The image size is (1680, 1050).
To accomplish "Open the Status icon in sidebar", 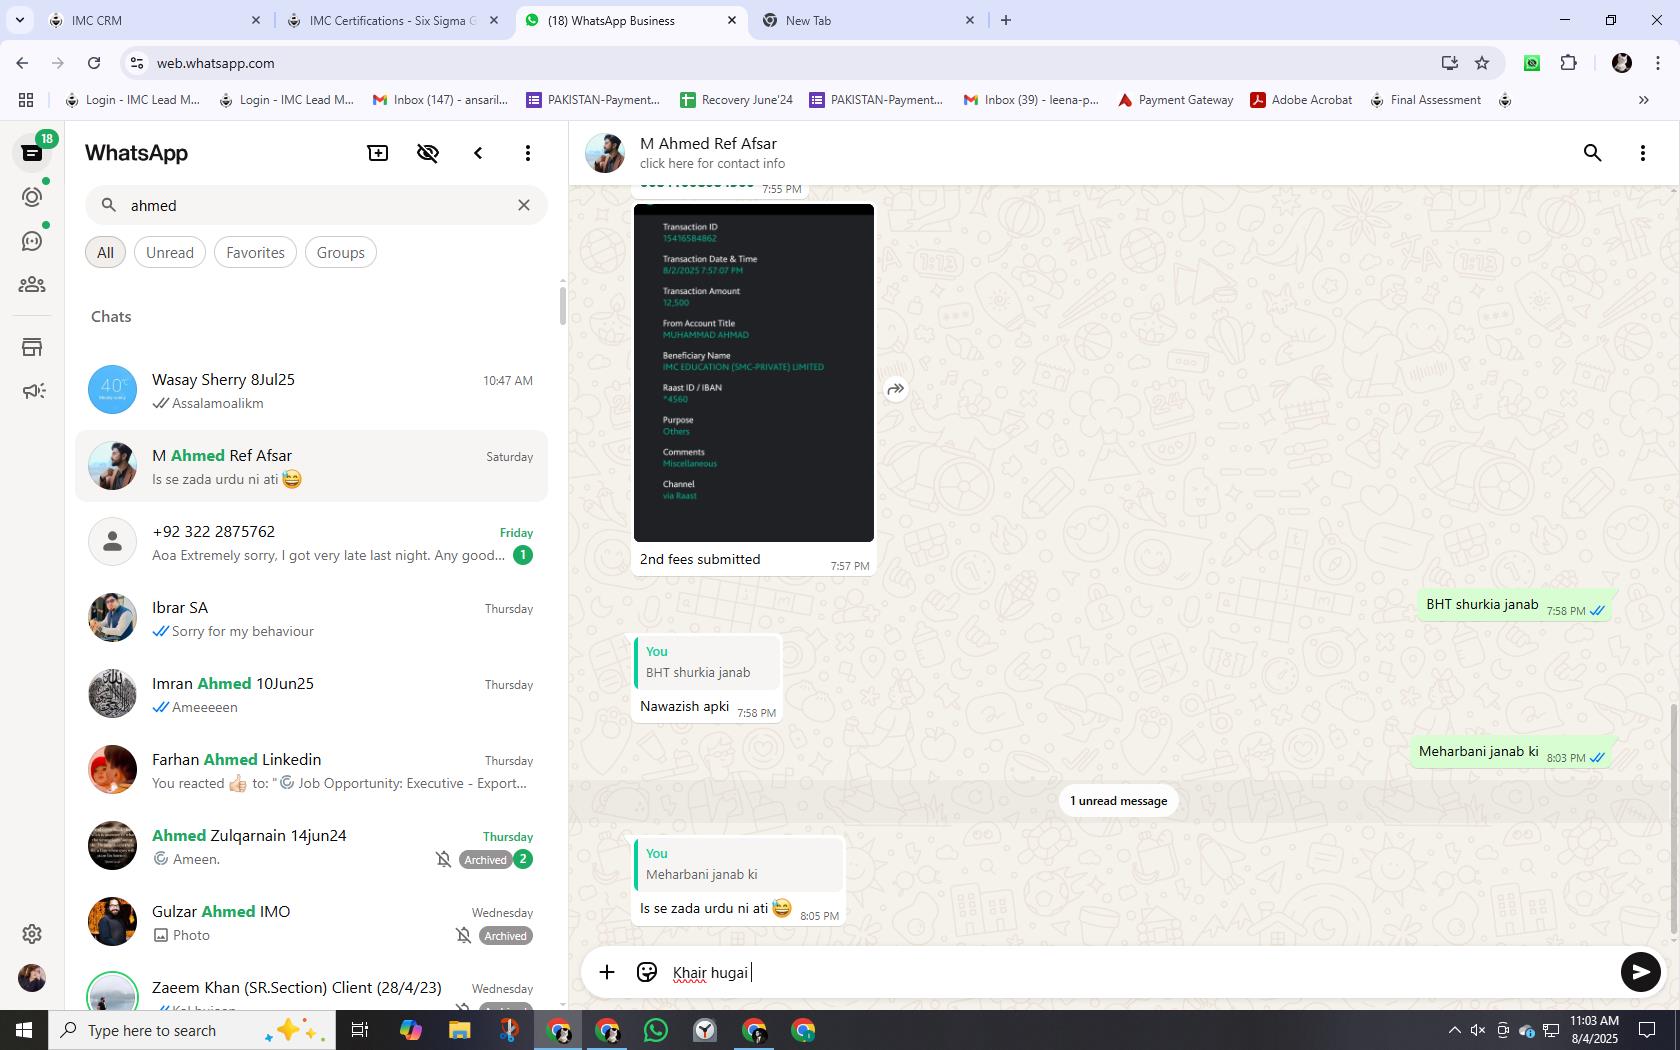I will point(32,197).
